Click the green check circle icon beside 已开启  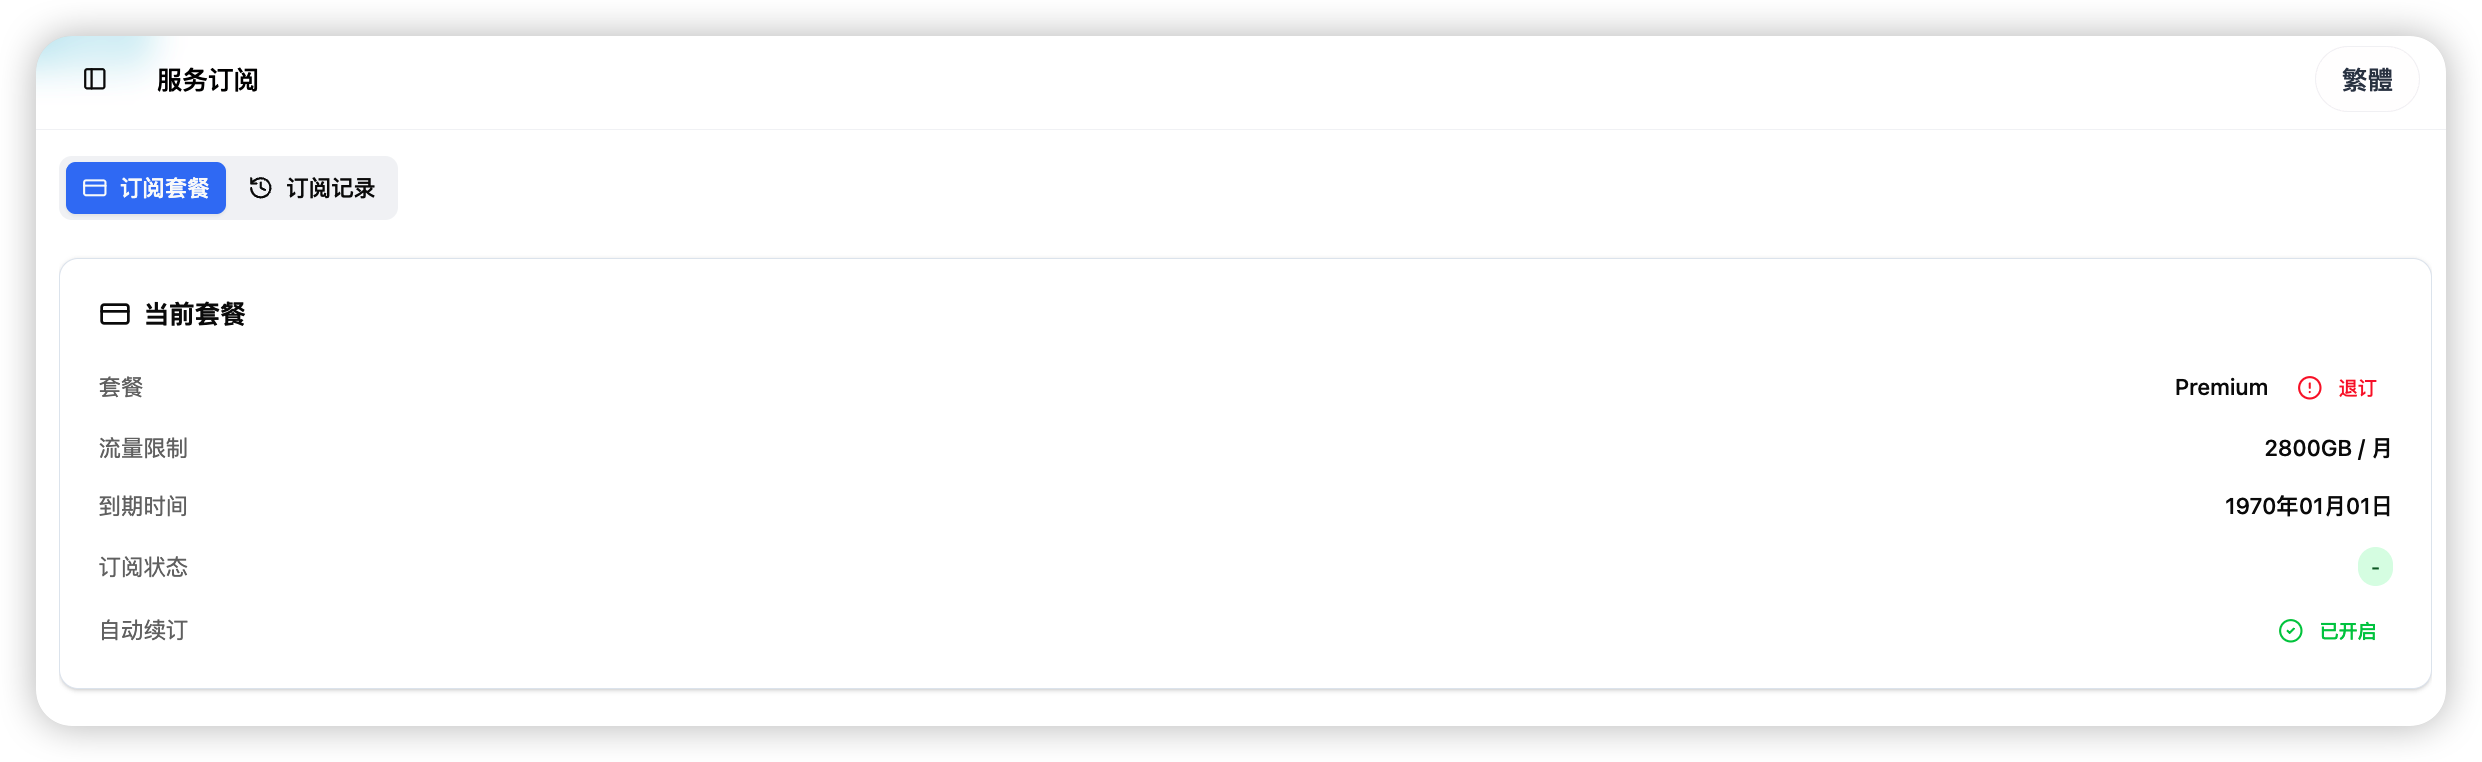click(x=2290, y=631)
